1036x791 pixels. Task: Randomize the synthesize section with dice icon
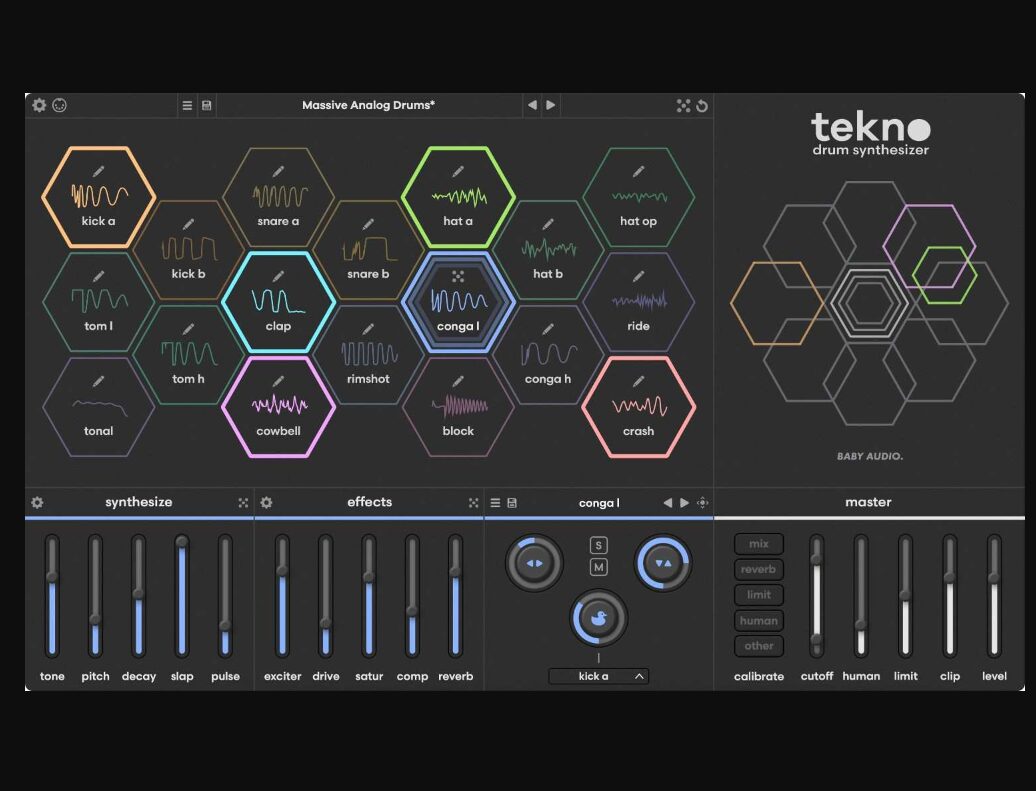coord(243,503)
